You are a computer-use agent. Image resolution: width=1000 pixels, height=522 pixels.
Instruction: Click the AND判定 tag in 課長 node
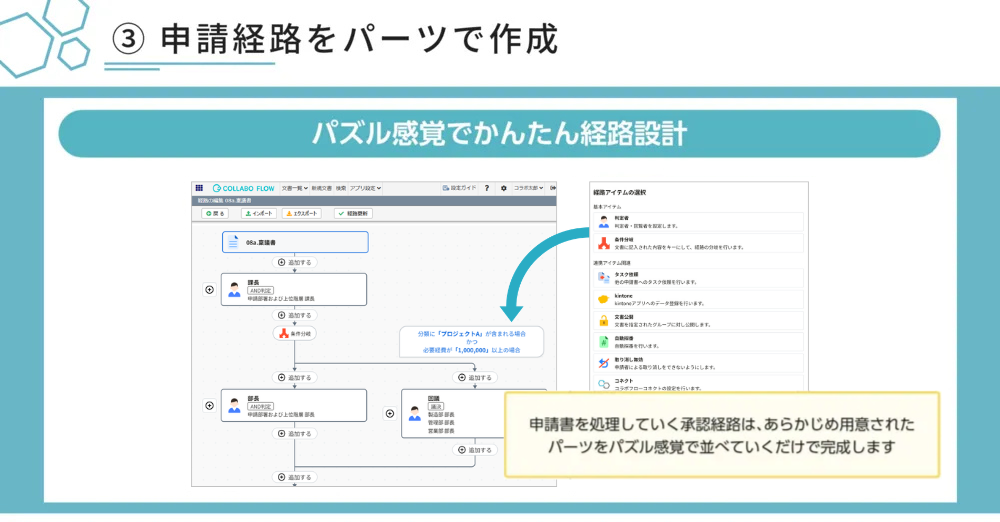point(260,290)
